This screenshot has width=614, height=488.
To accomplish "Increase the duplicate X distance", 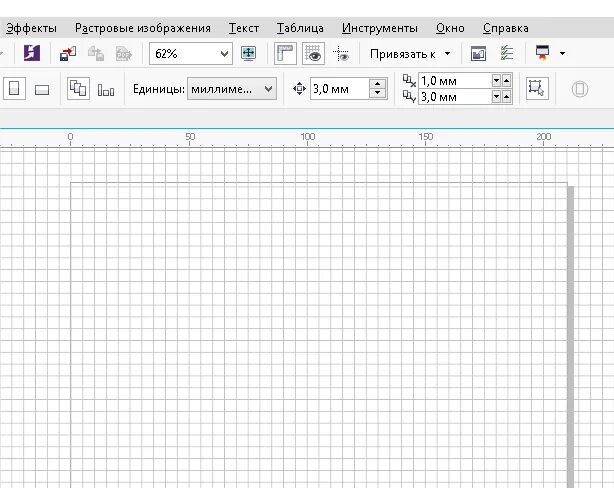I will [x=507, y=81].
